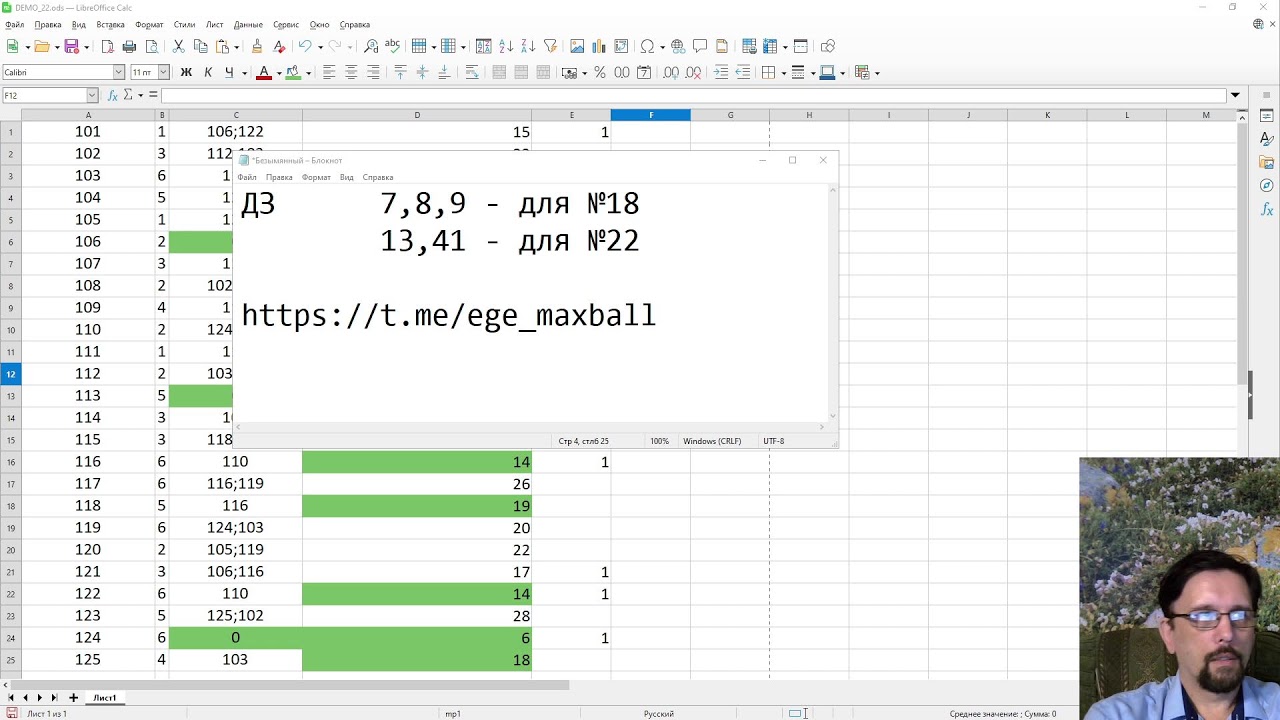Expand the Name Box F12 dropdown
This screenshot has width=1280, height=720.
pos(92,95)
